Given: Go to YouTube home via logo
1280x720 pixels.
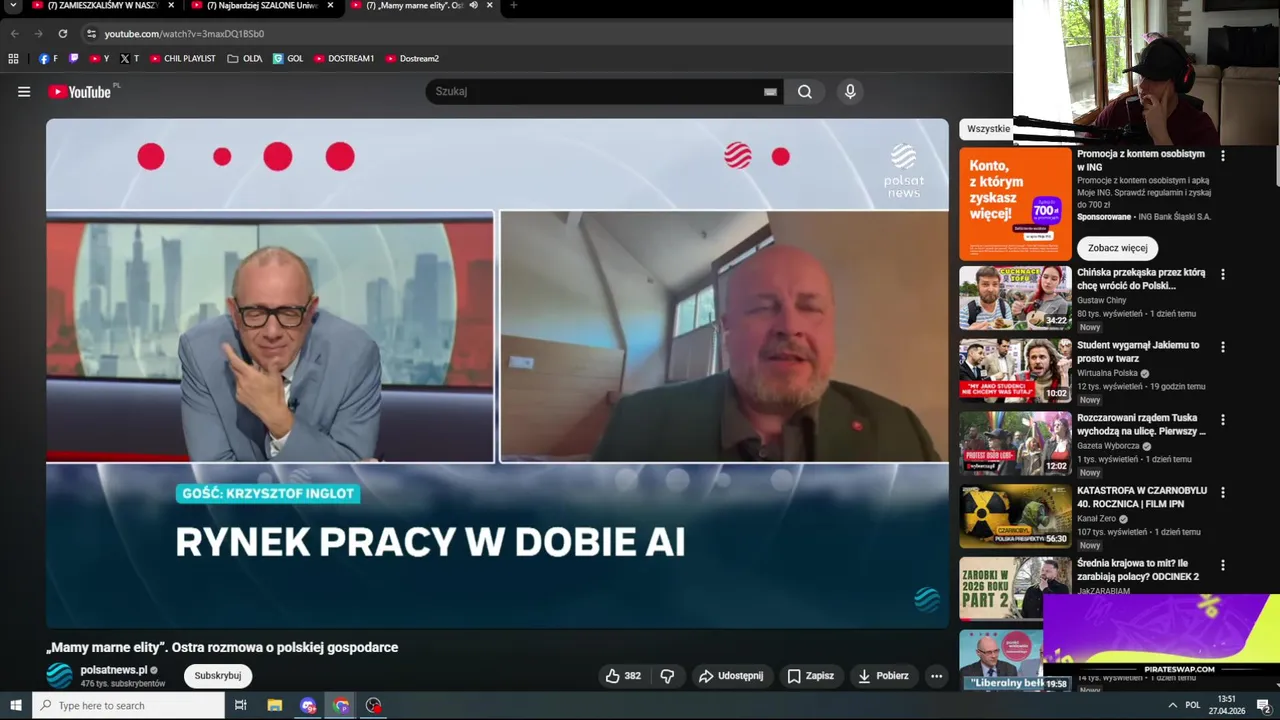Looking at the screenshot, I should click(x=79, y=92).
